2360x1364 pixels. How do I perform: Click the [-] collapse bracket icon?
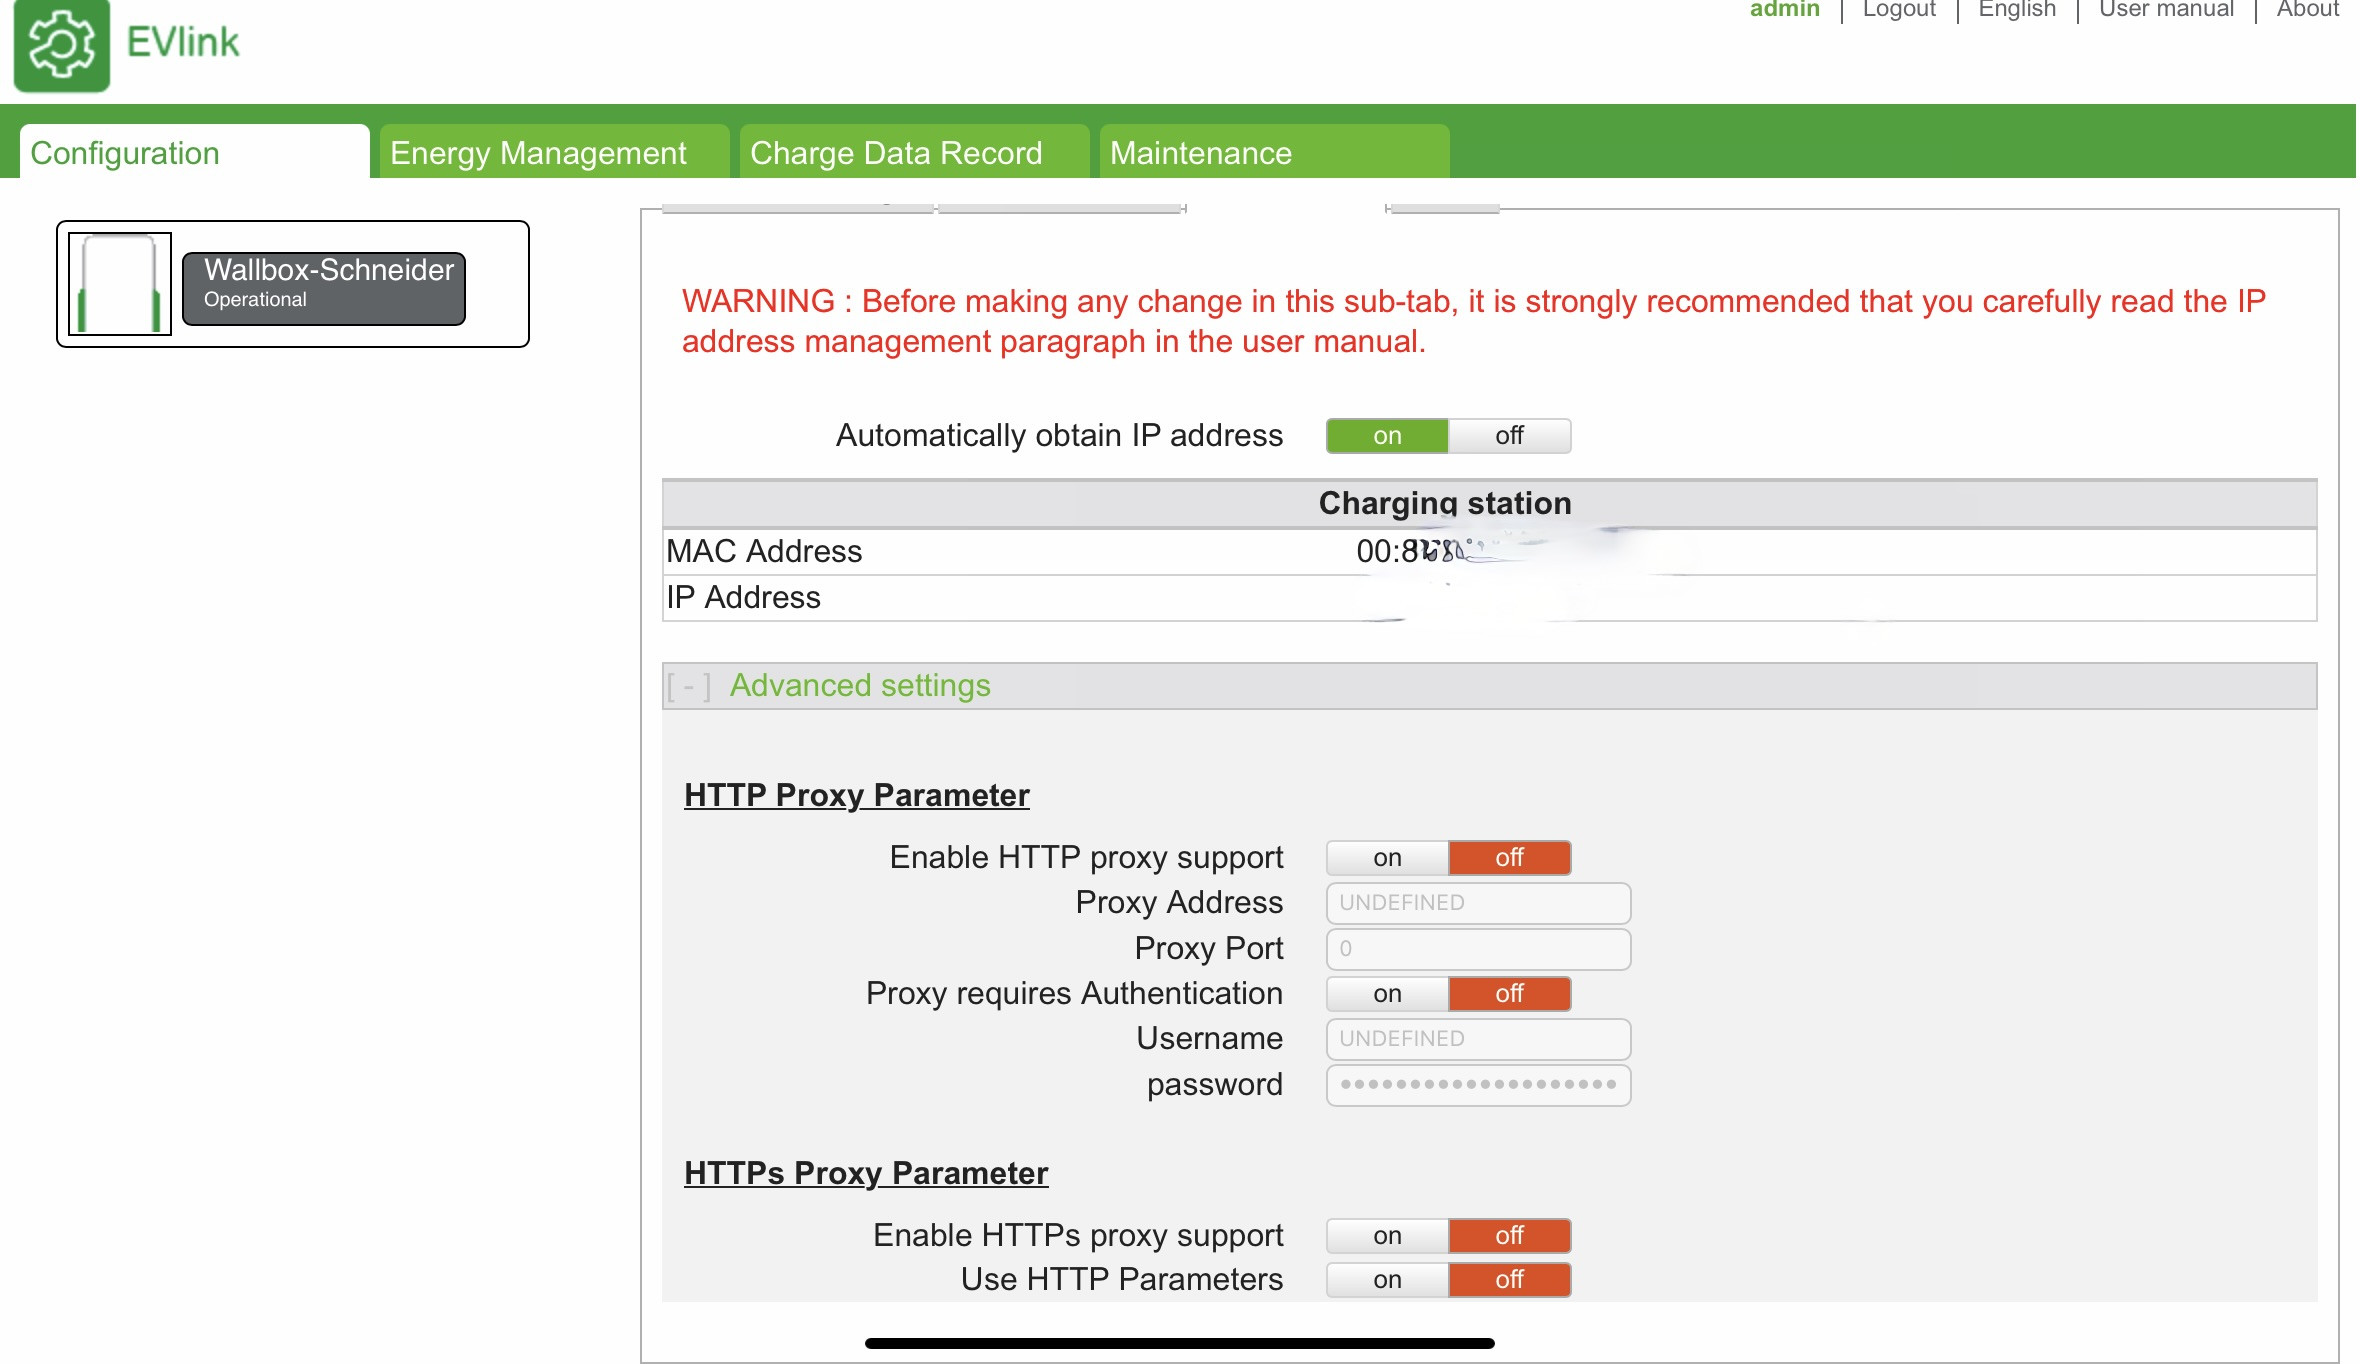coord(689,687)
